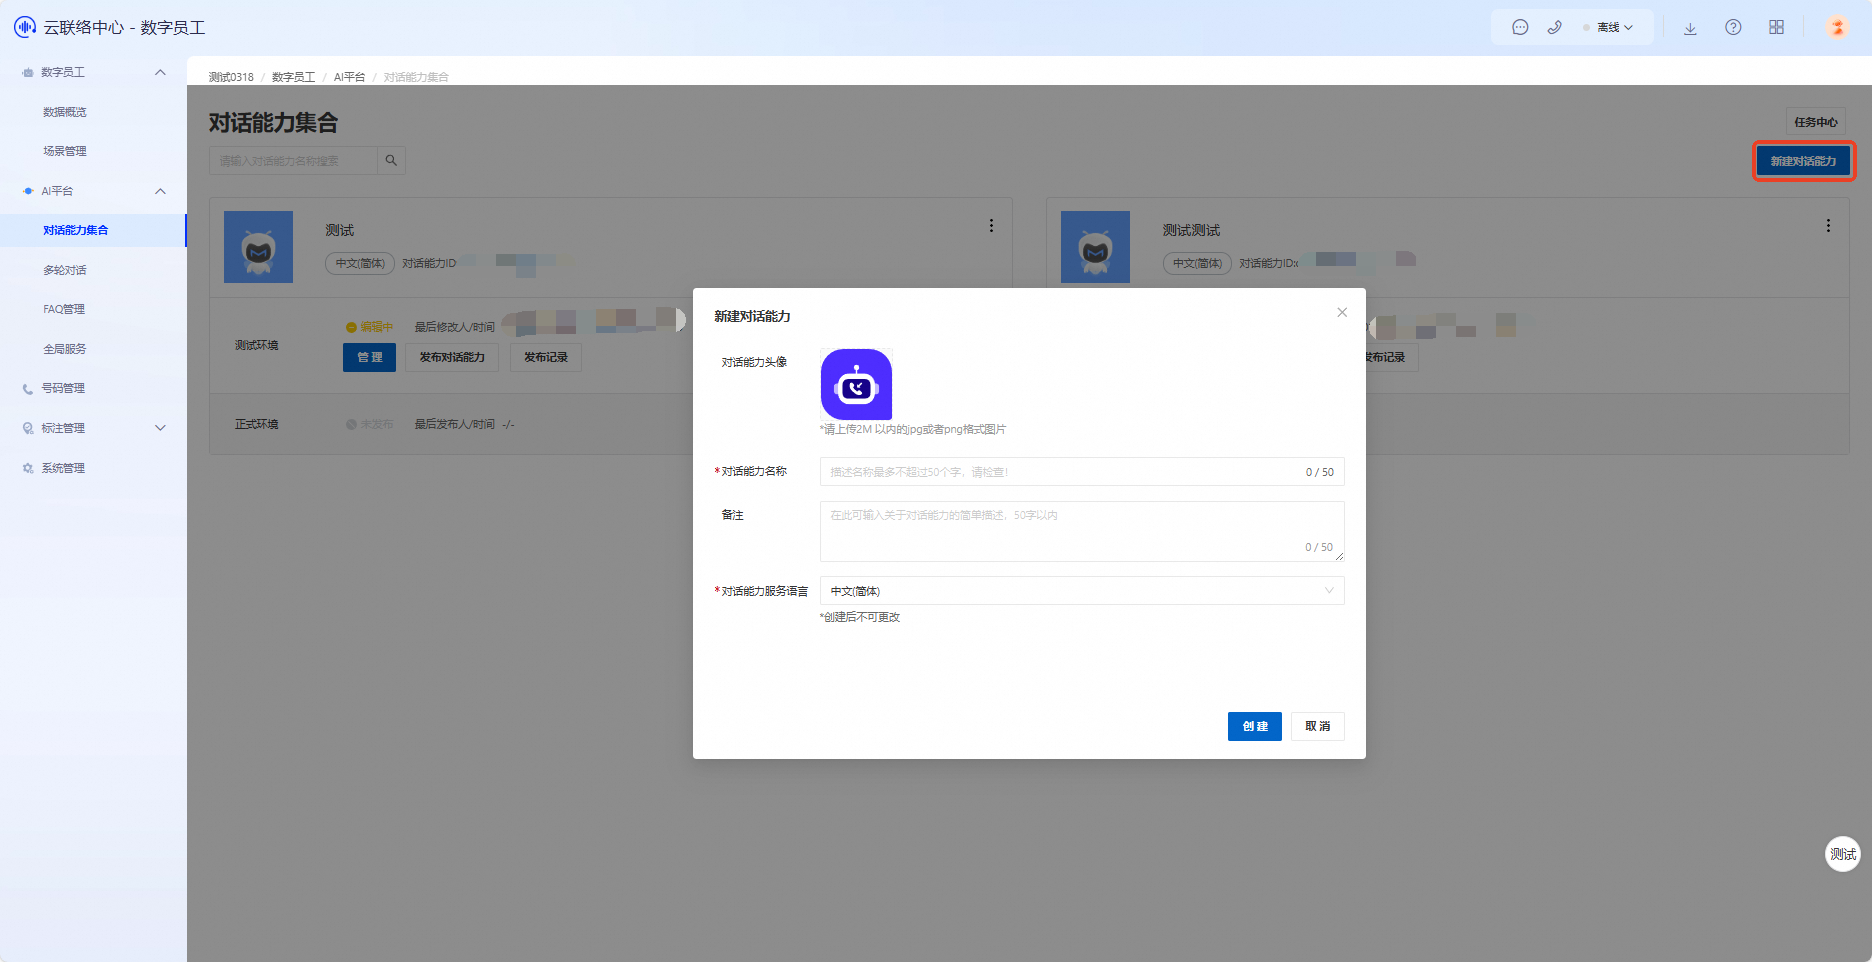Click the 创建后不可更改 hint text

point(860,617)
